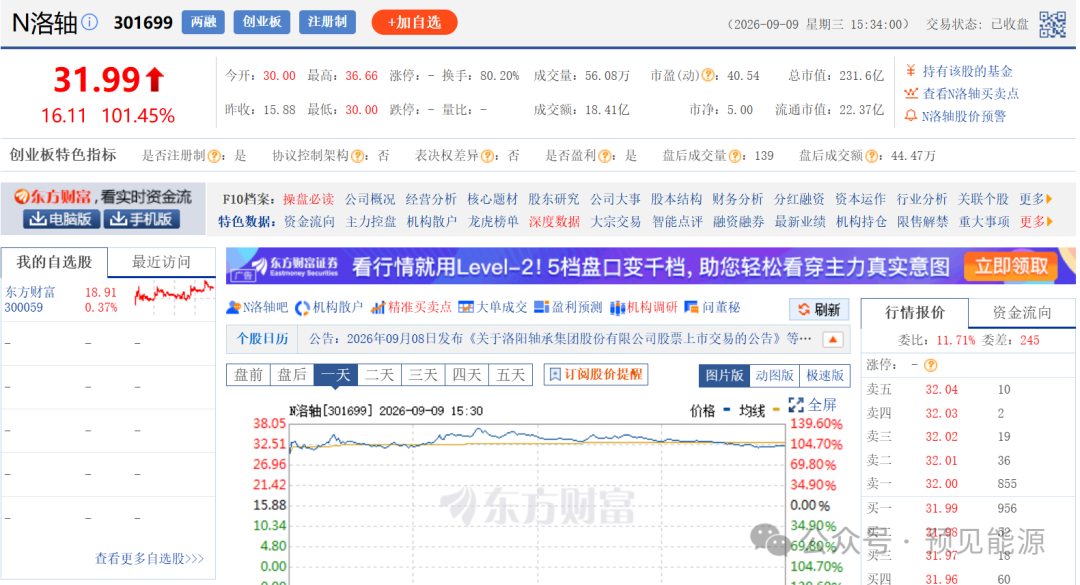
Task: Open 行情报价 panel tab
Action: coord(915,313)
